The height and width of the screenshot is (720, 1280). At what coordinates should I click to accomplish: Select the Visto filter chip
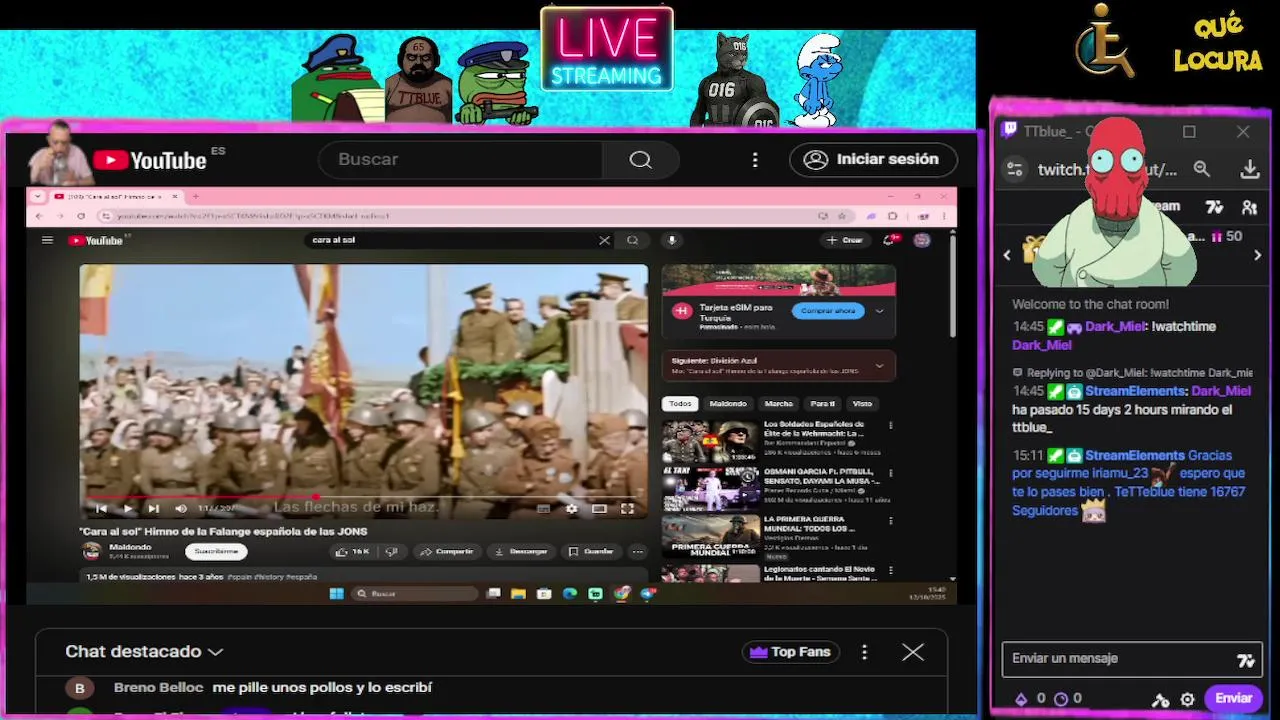862,404
